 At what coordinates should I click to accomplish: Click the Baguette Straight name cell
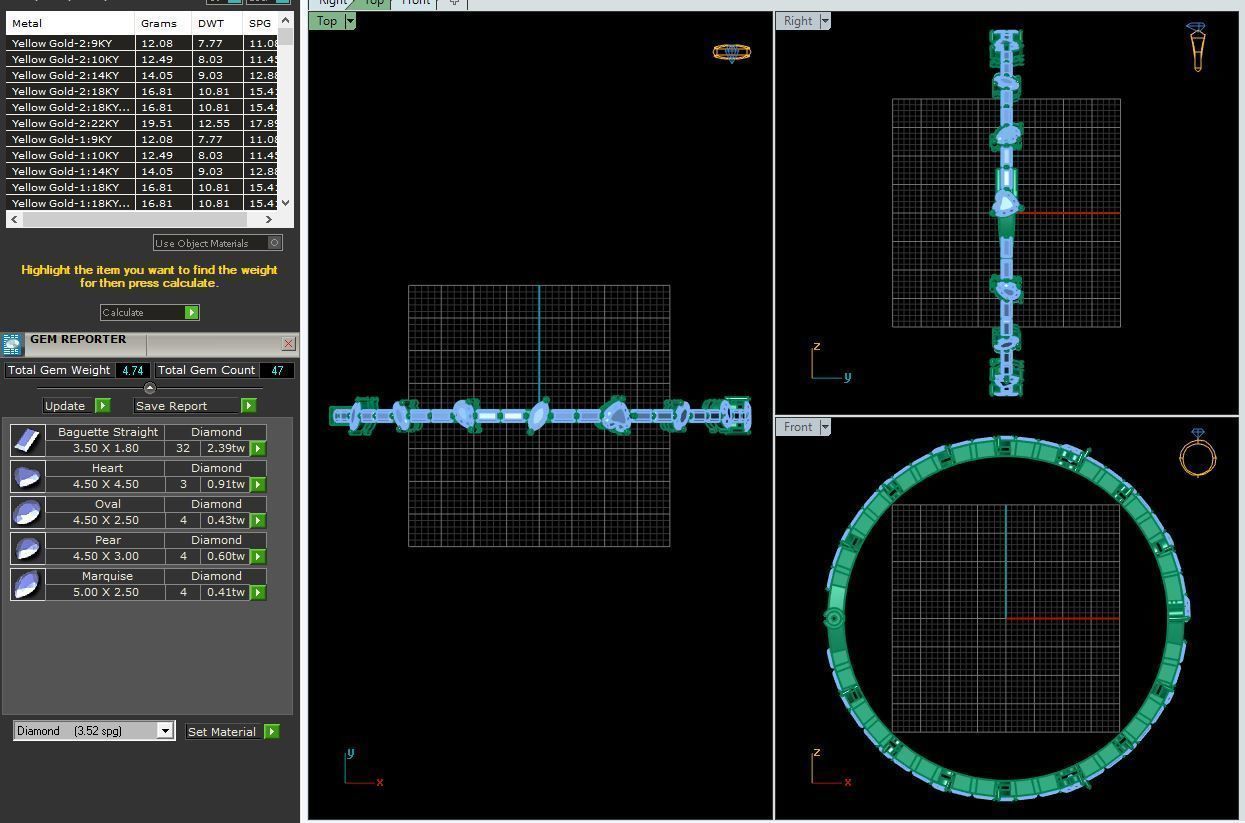[107, 432]
